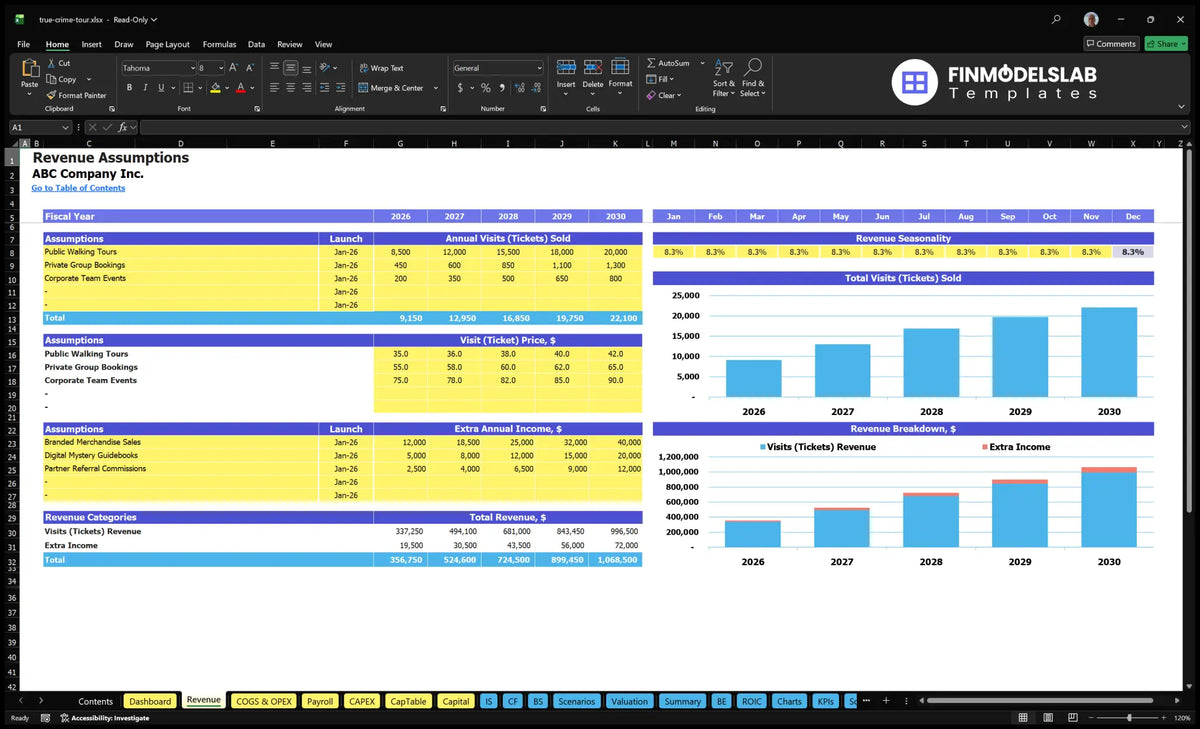Align text to the left
This screenshot has width=1200, height=729.
[274, 88]
